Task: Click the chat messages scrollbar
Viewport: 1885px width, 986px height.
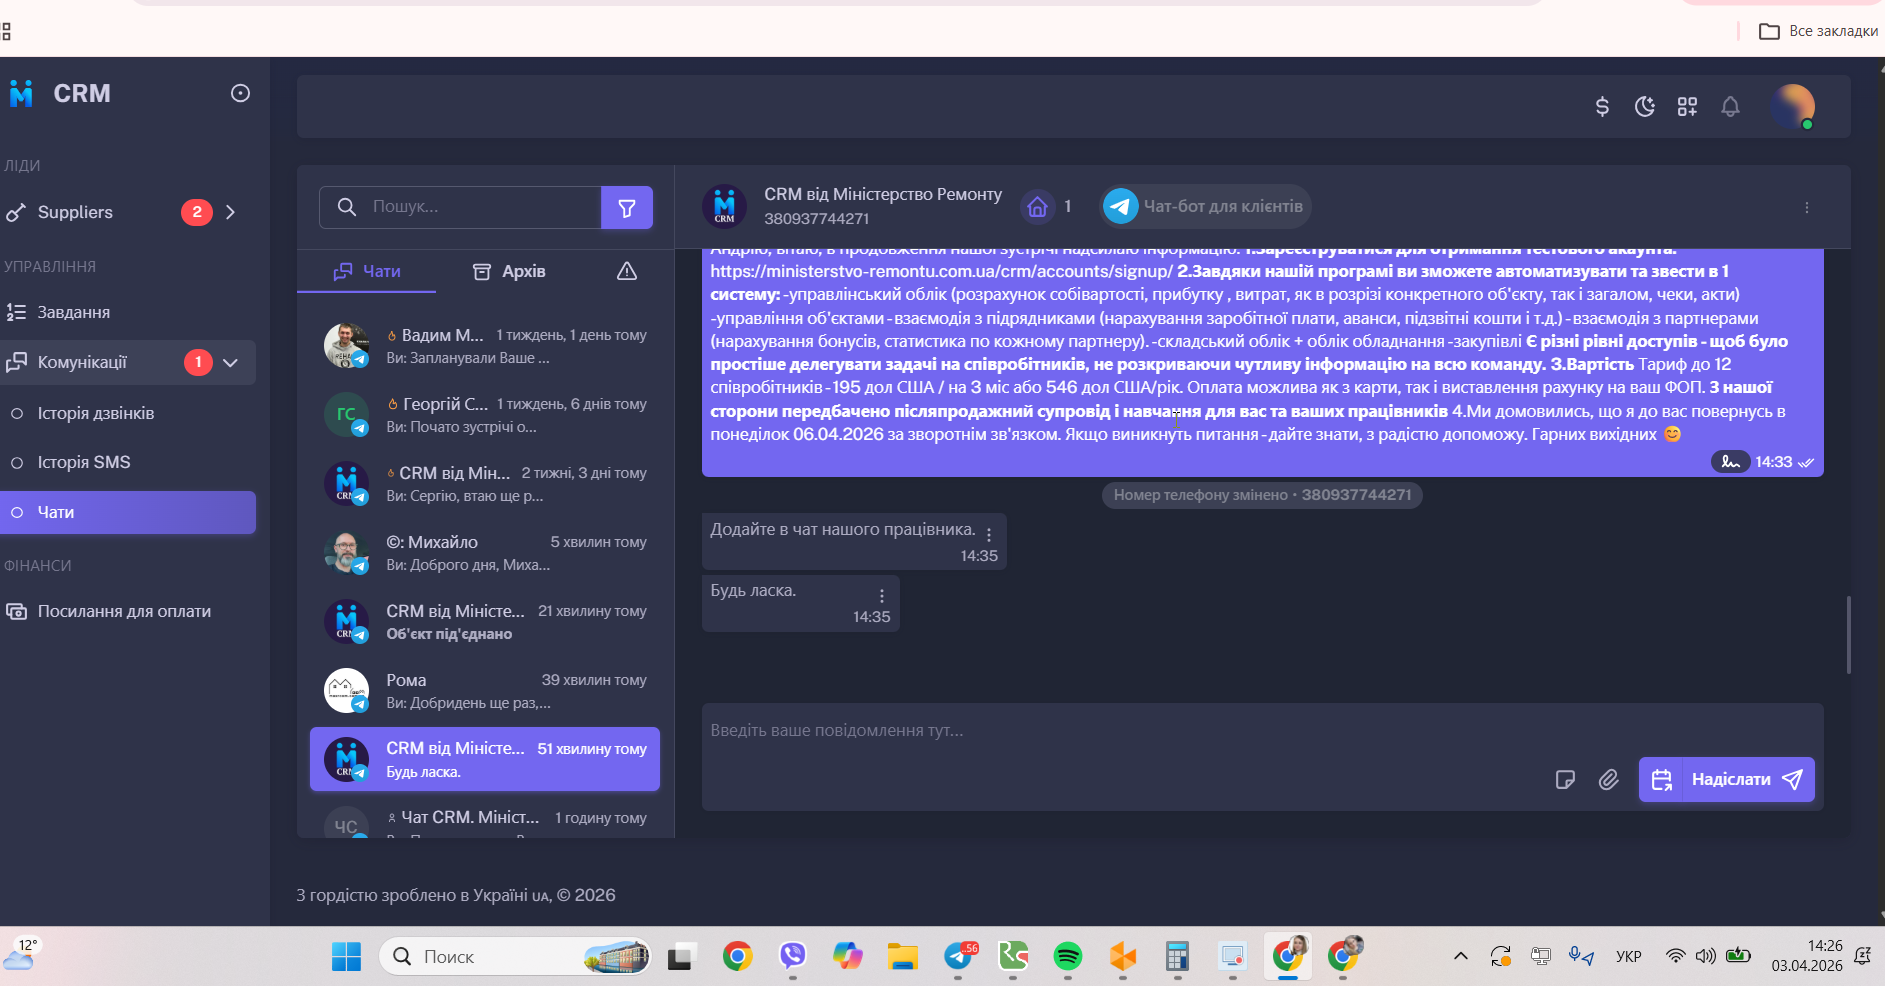Action: click(x=1848, y=635)
